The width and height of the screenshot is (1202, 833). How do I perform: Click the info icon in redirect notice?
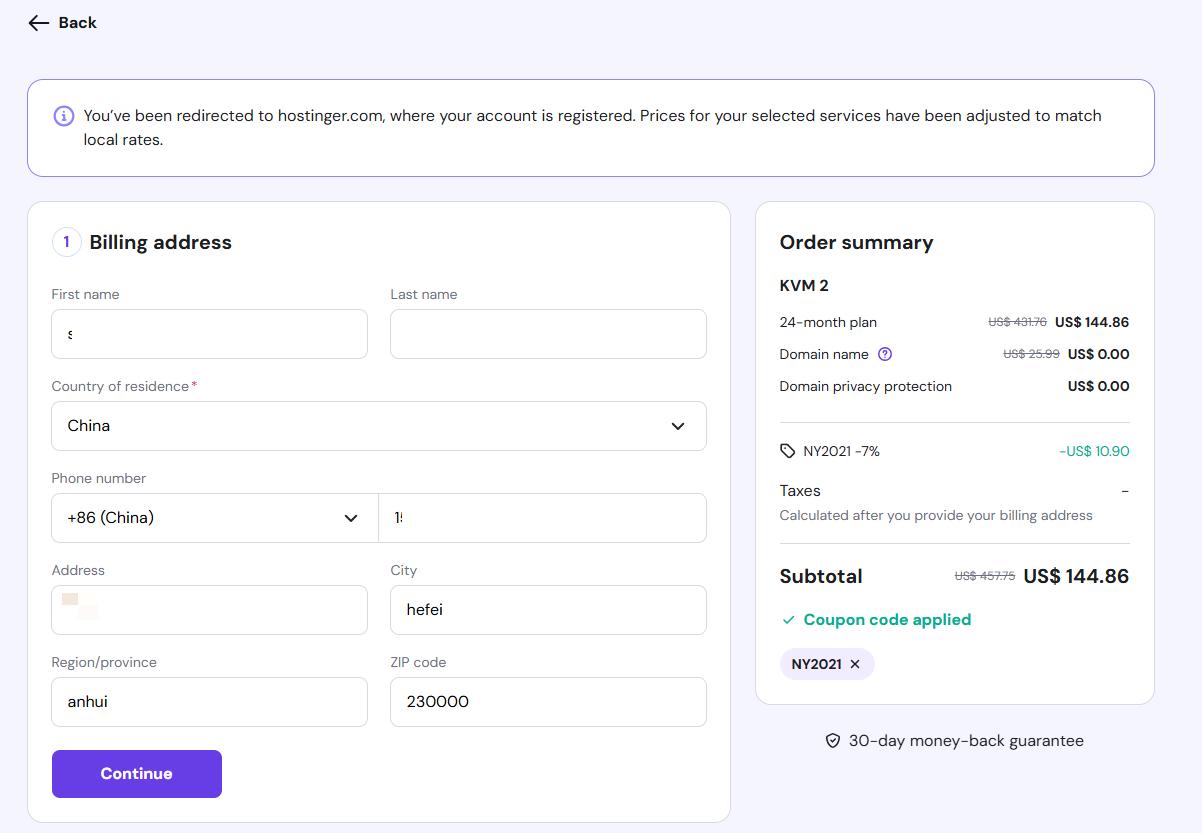(63, 116)
